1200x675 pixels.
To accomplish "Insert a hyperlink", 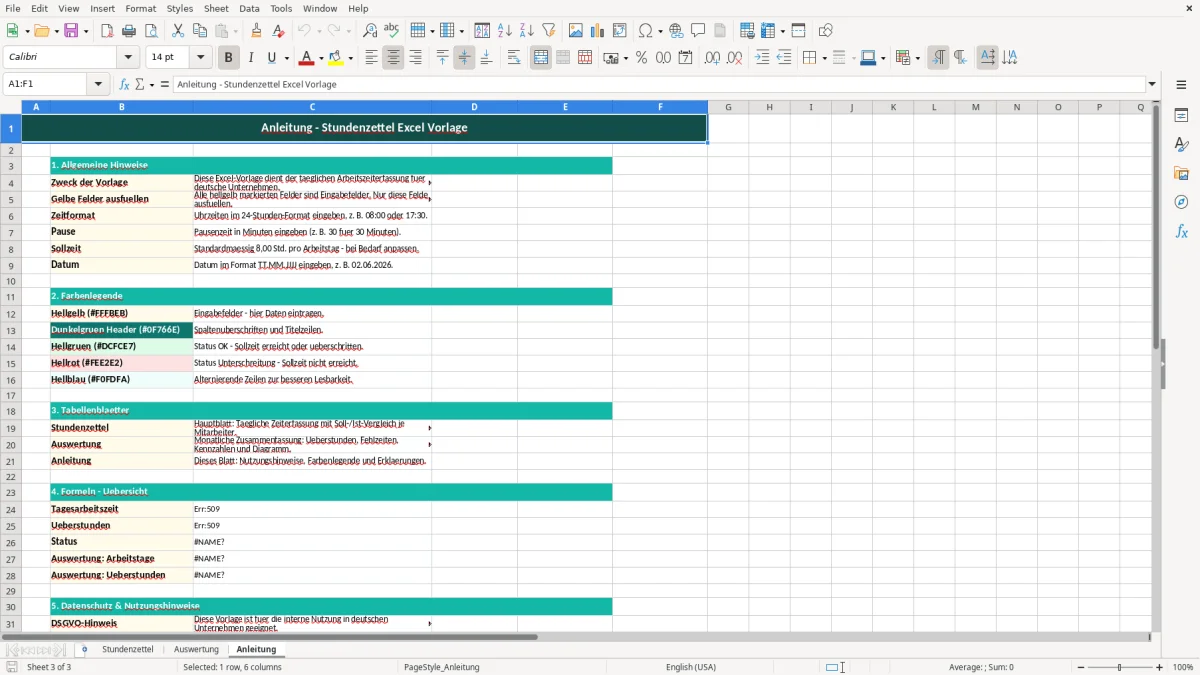I will pos(676,31).
